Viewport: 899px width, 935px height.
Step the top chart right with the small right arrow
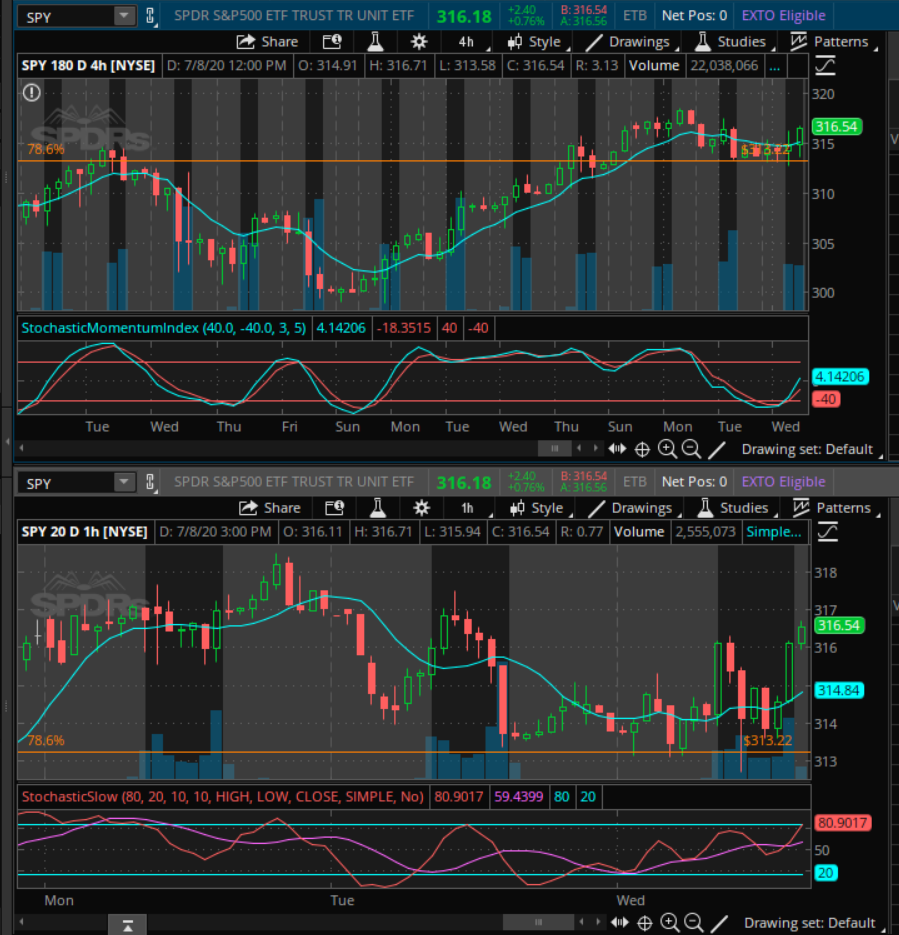[595, 448]
